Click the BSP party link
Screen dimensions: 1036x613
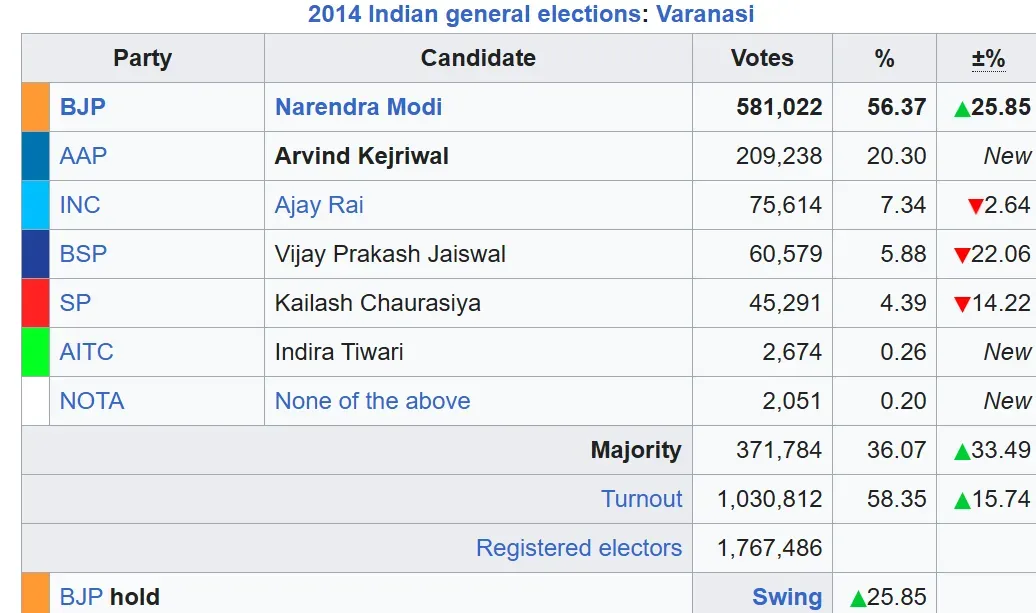point(83,254)
